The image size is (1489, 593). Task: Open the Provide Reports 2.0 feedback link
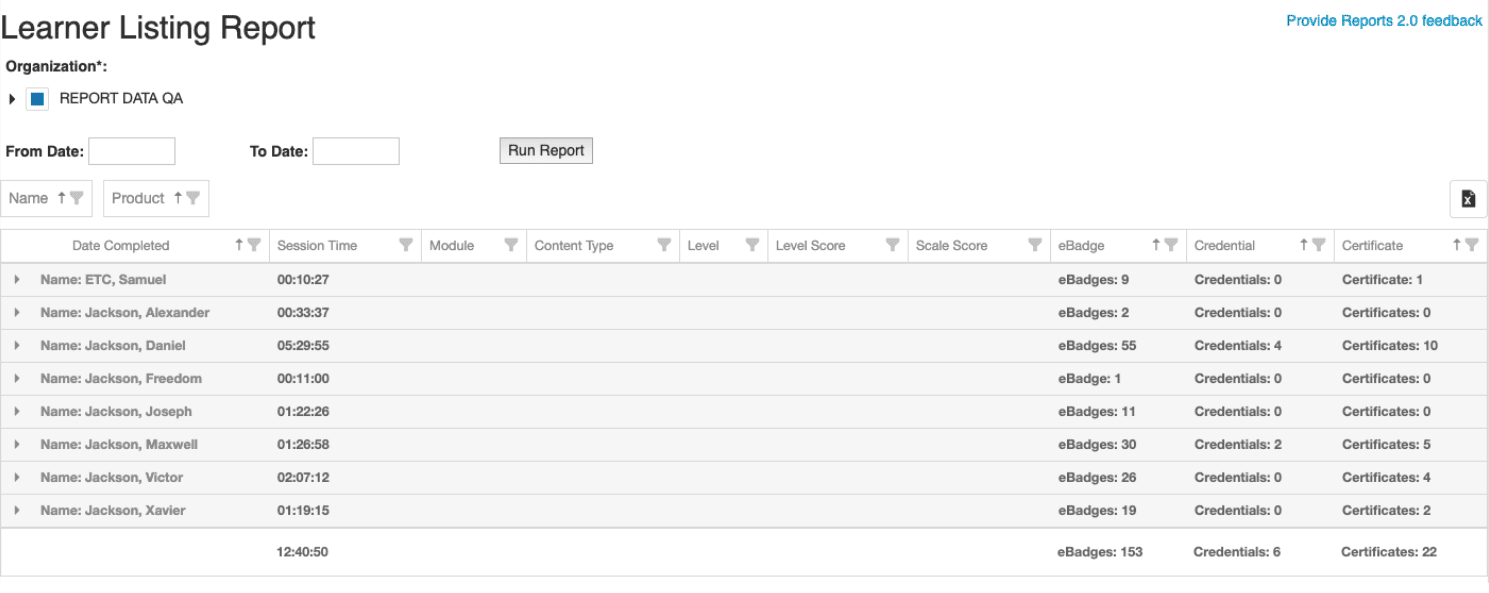[1384, 21]
